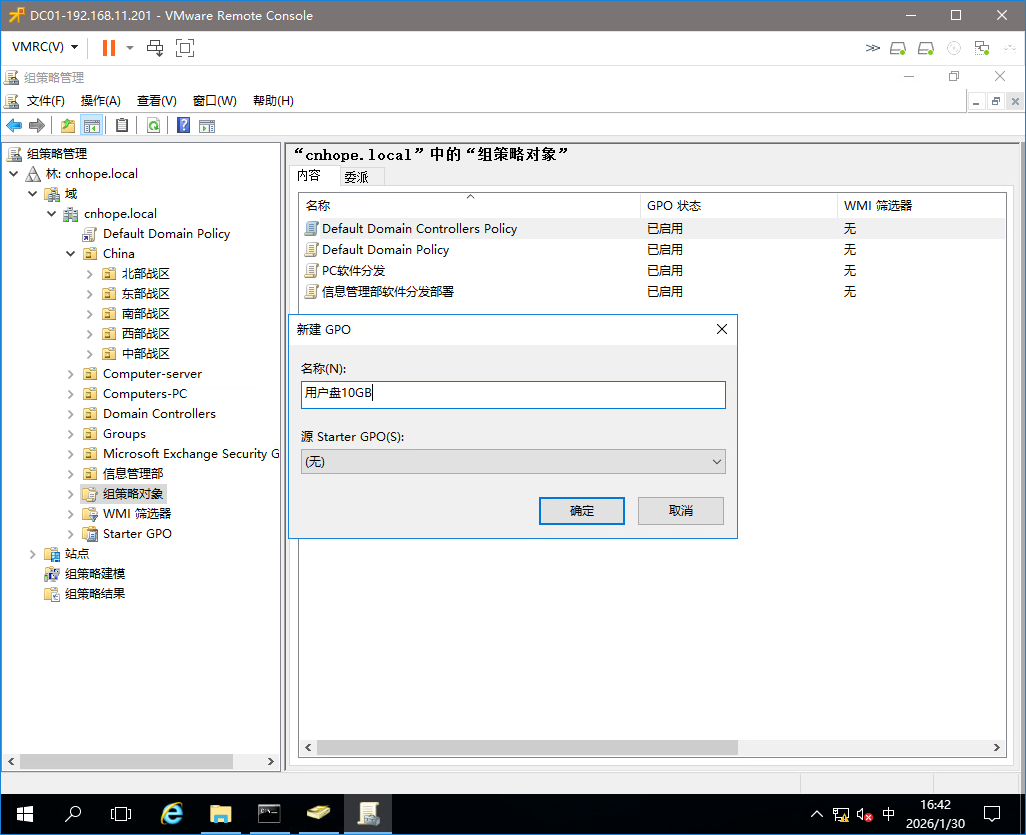
Task: Open the 文件(F) menu
Action: pyautogui.click(x=45, y=101)
